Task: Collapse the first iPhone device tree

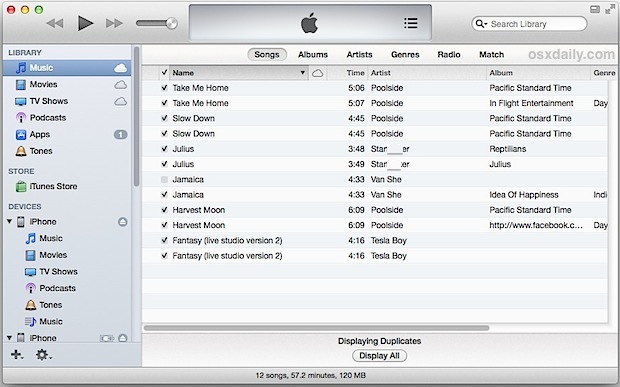Action: [x=9, y=221]
